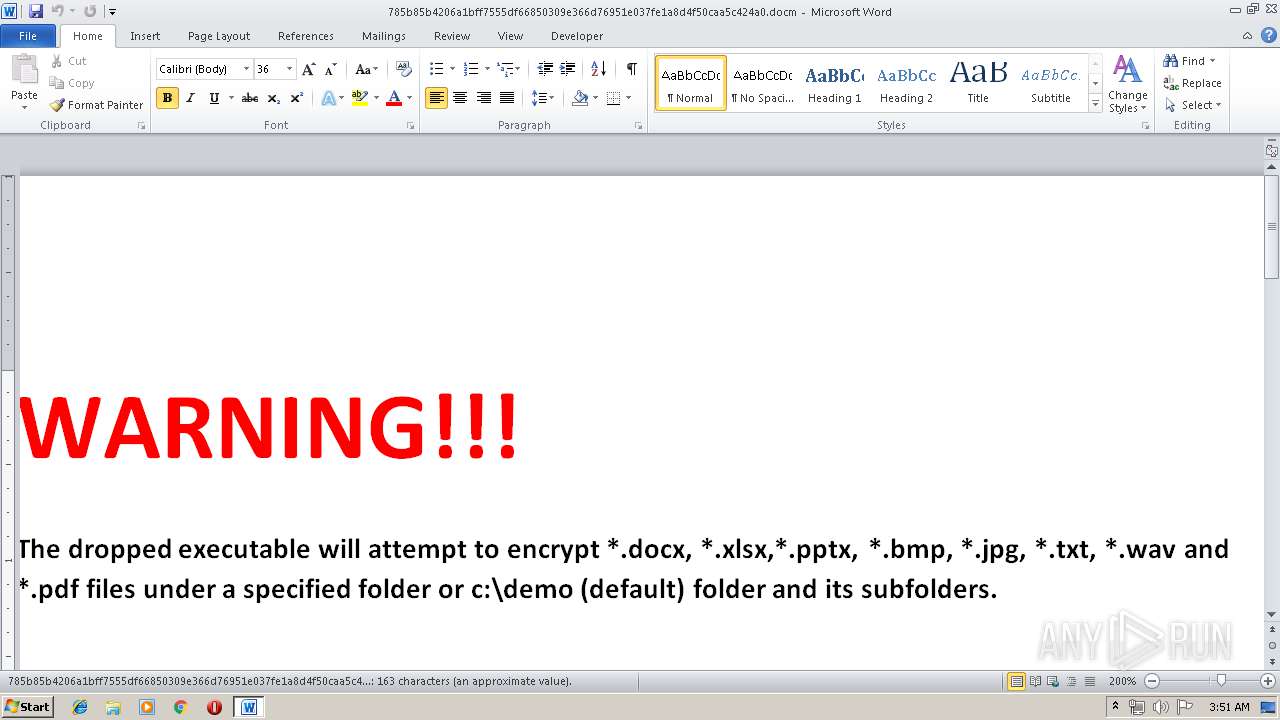The height and width of the screenshot is (720, 1280).
Task: Switch to Full Screen Reading view
Action: click(x=1034, y=681)
